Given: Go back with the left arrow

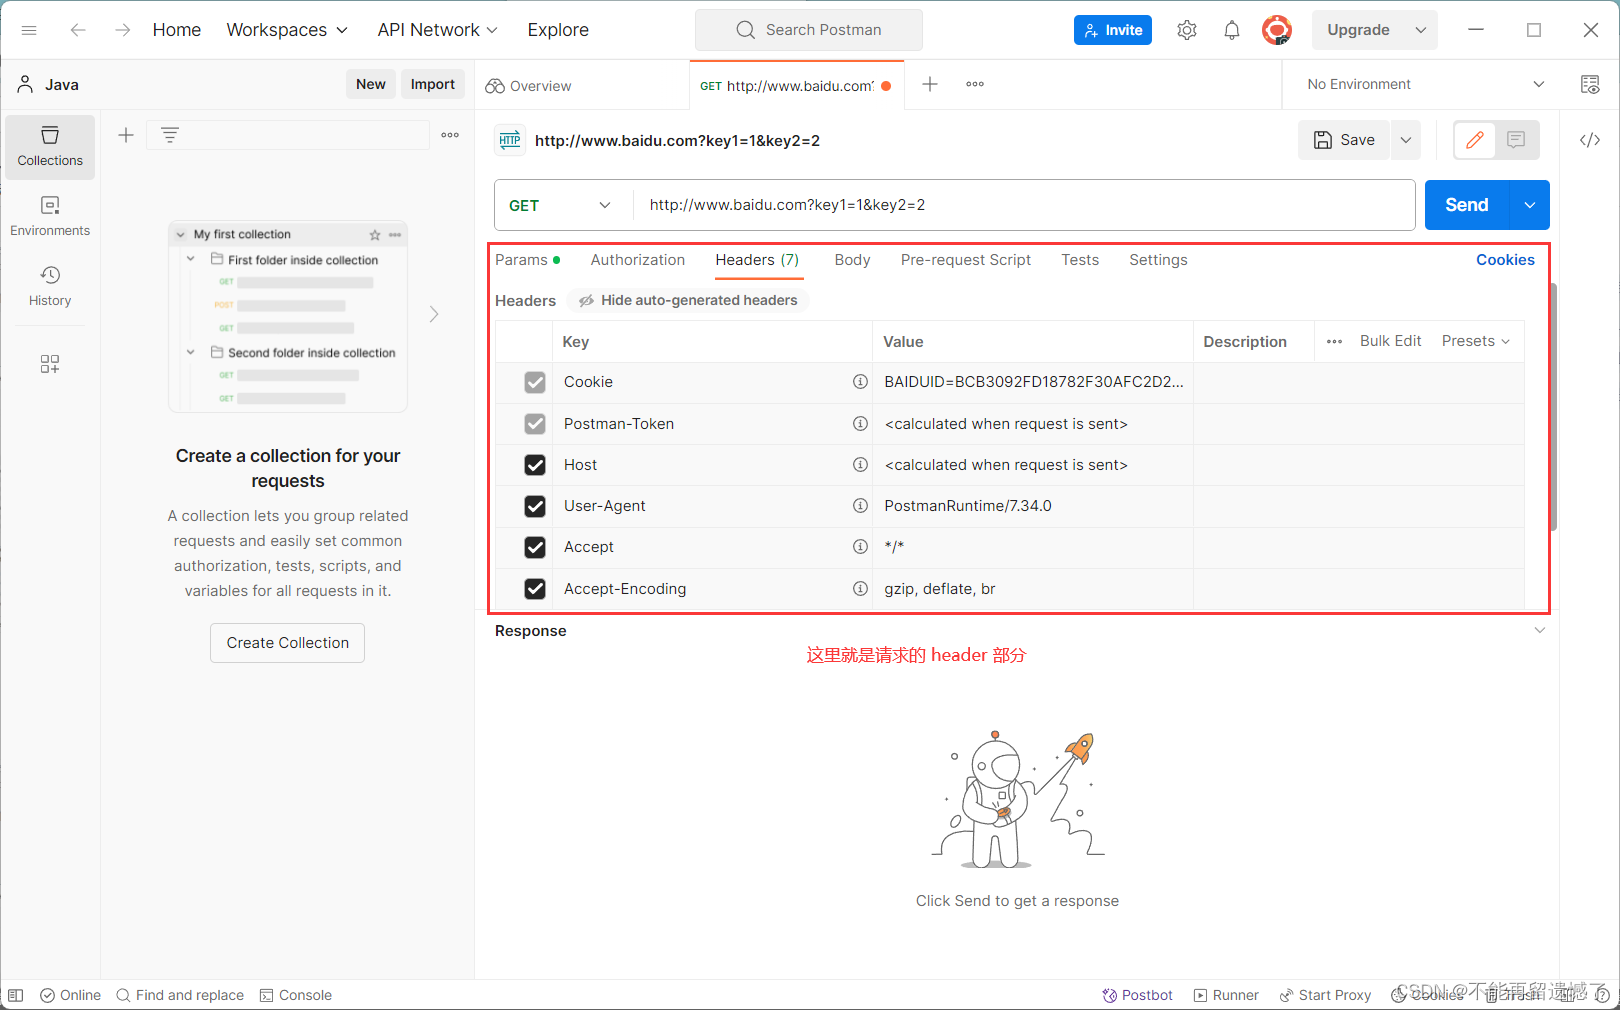Looking at the screenshot, I should tap(78, 30).
